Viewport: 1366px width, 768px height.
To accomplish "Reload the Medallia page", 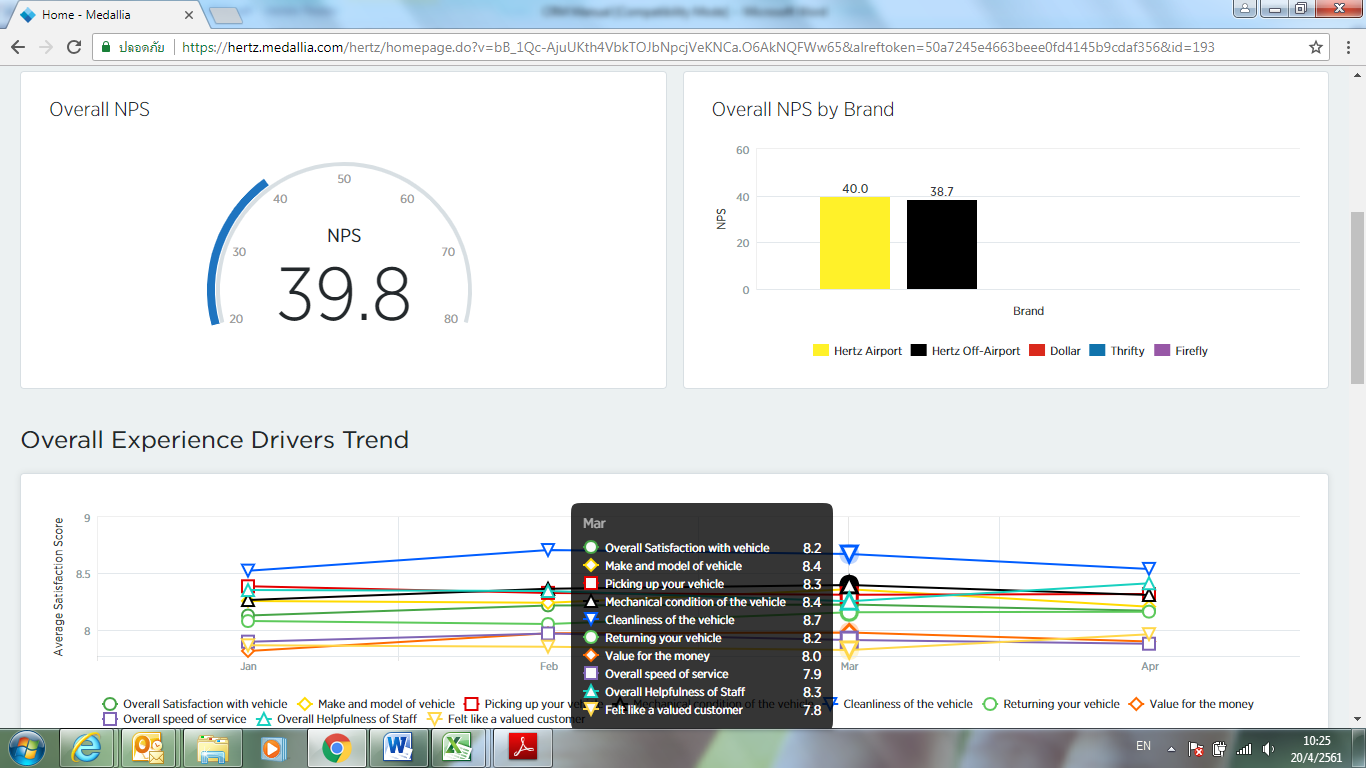I will 74,47.
